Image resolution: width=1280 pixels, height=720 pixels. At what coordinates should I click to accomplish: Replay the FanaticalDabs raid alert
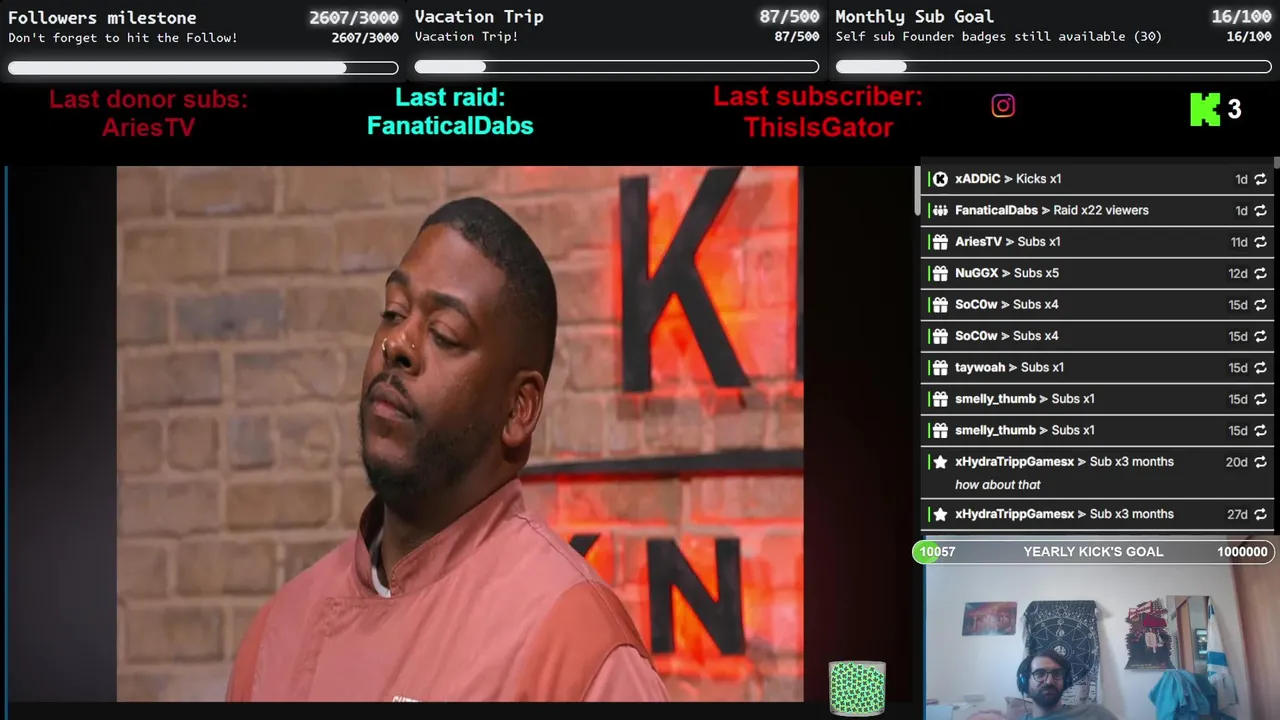point(1260,210)
